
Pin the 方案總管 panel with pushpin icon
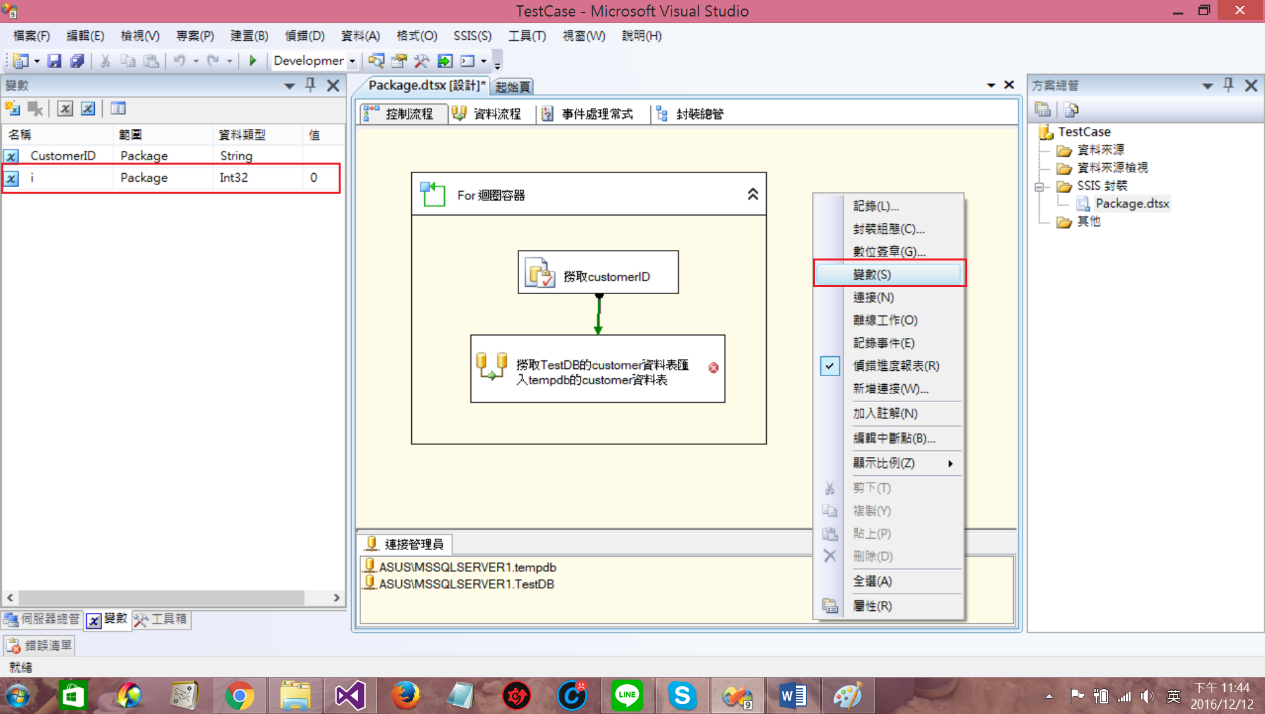pos(1229,86)
